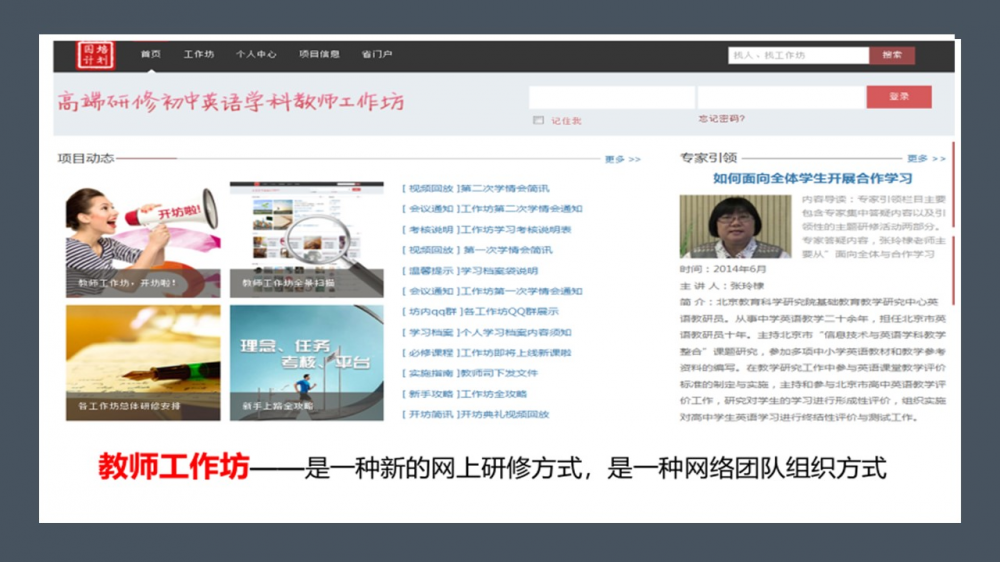
Task: Open the 首页 navigation tab
Action: 151,55
